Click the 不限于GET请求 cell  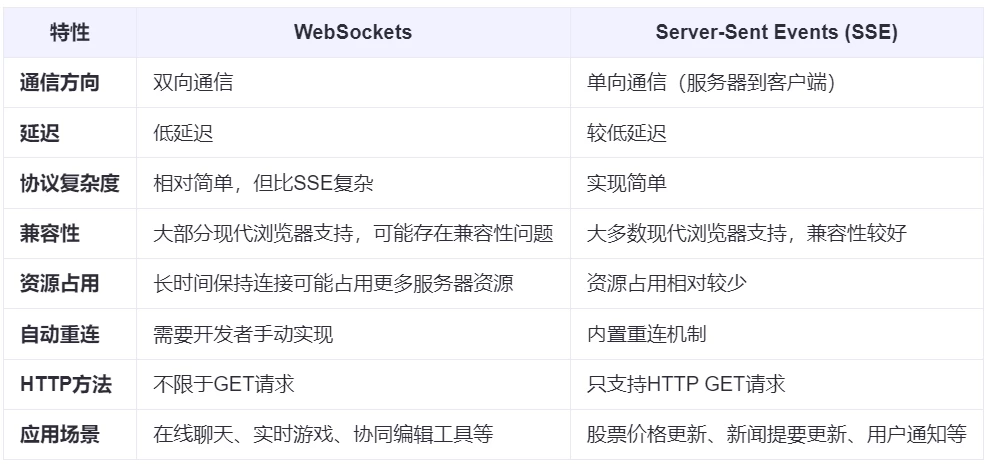224,384
